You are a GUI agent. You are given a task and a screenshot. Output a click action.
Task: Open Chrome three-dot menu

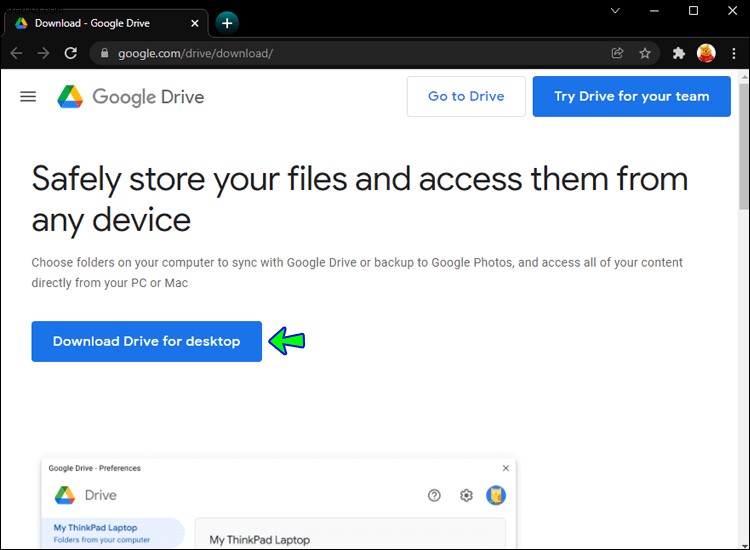coord(734,53)
